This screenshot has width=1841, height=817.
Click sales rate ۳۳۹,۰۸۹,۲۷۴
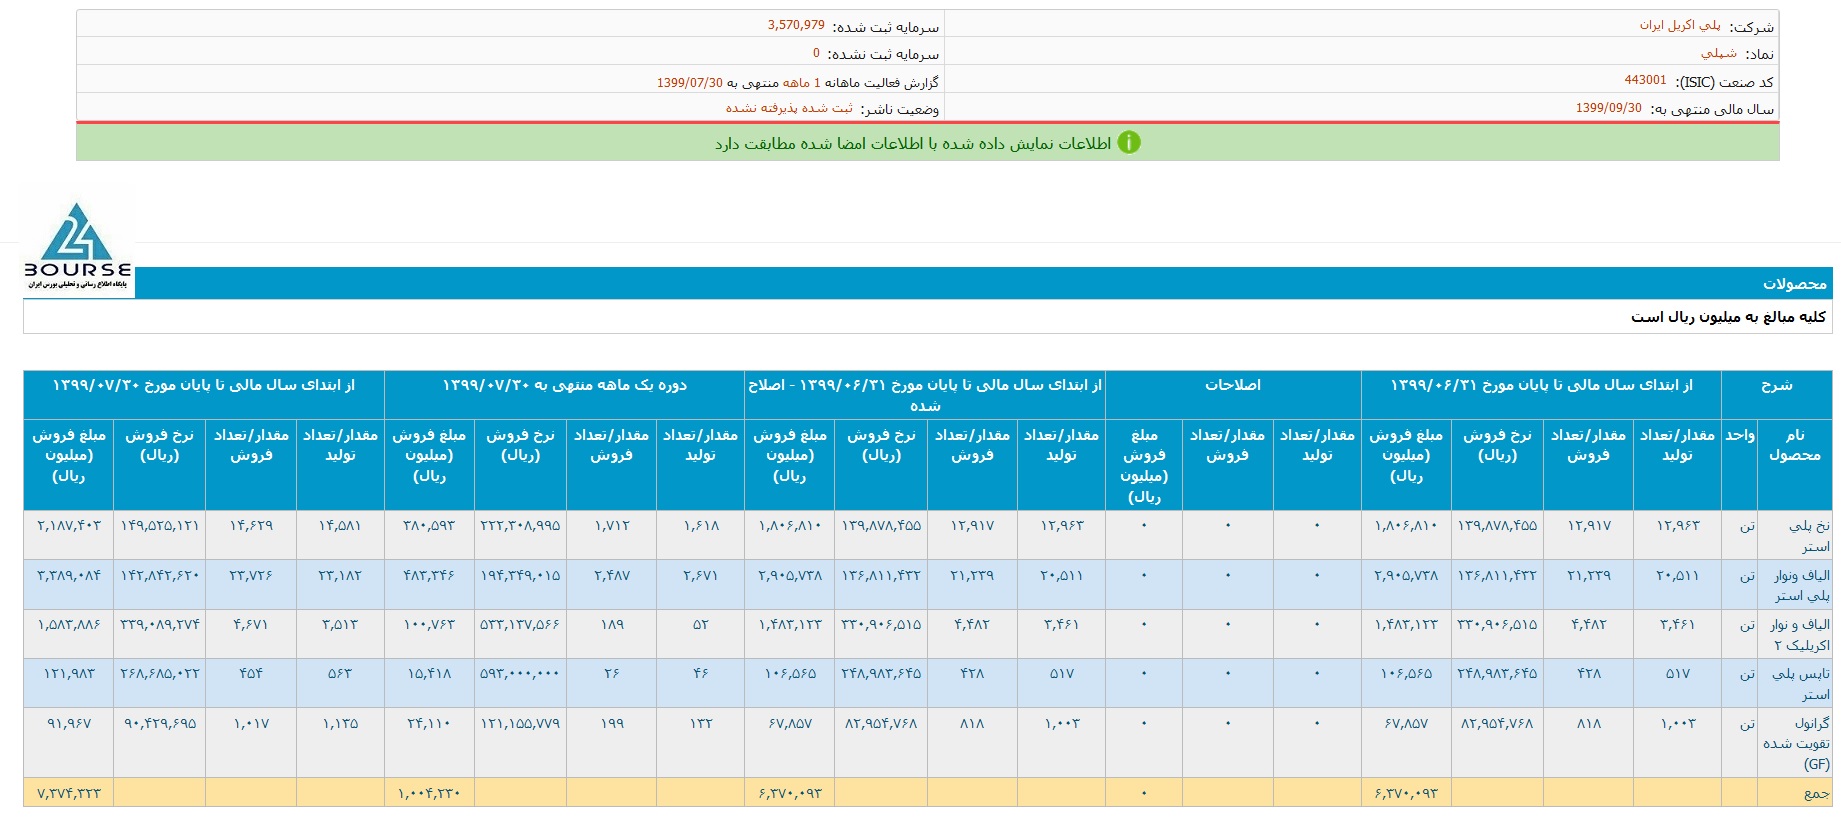pos(160,624)
